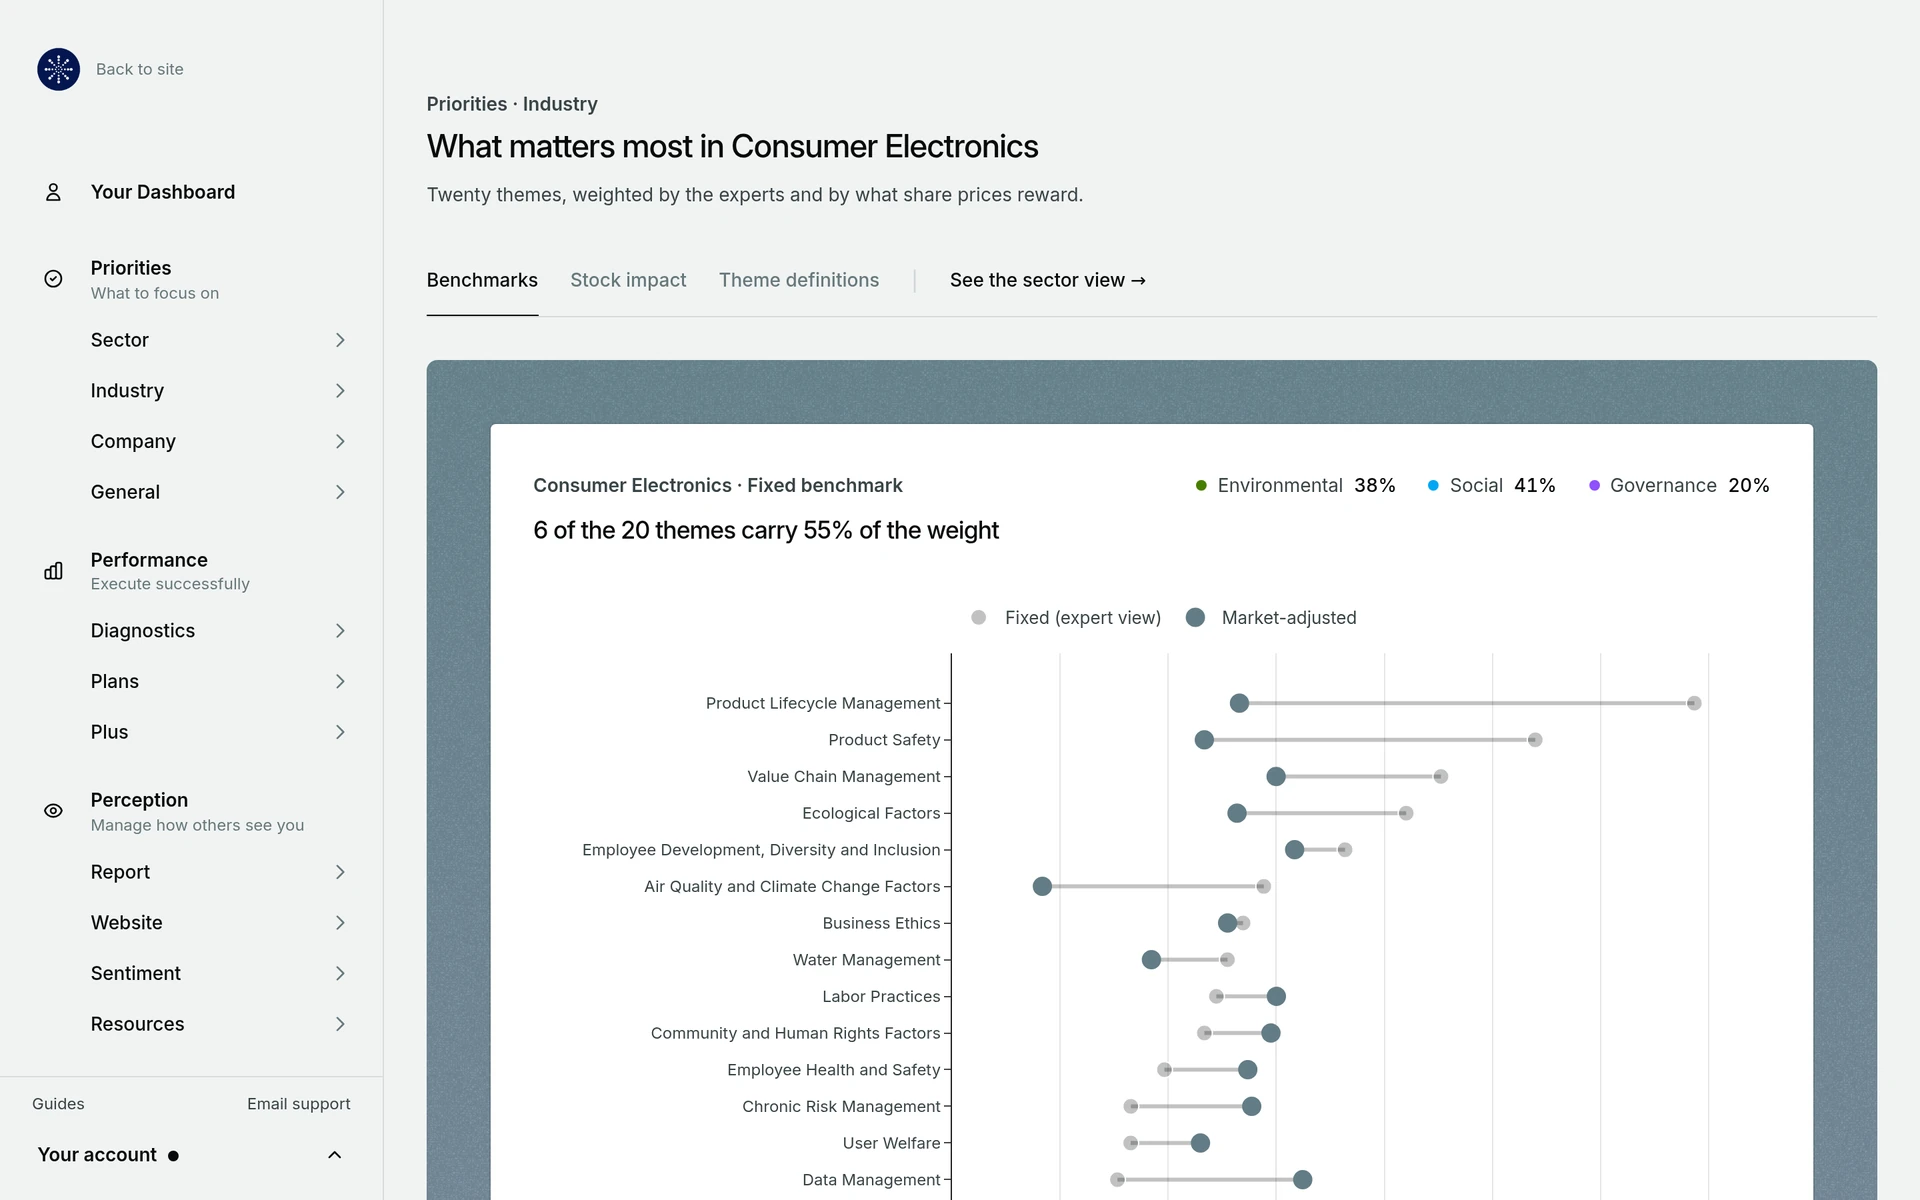Expand the Sector chevron
Viewport: 1920px width, 1200px height.
tap(340, 340)
